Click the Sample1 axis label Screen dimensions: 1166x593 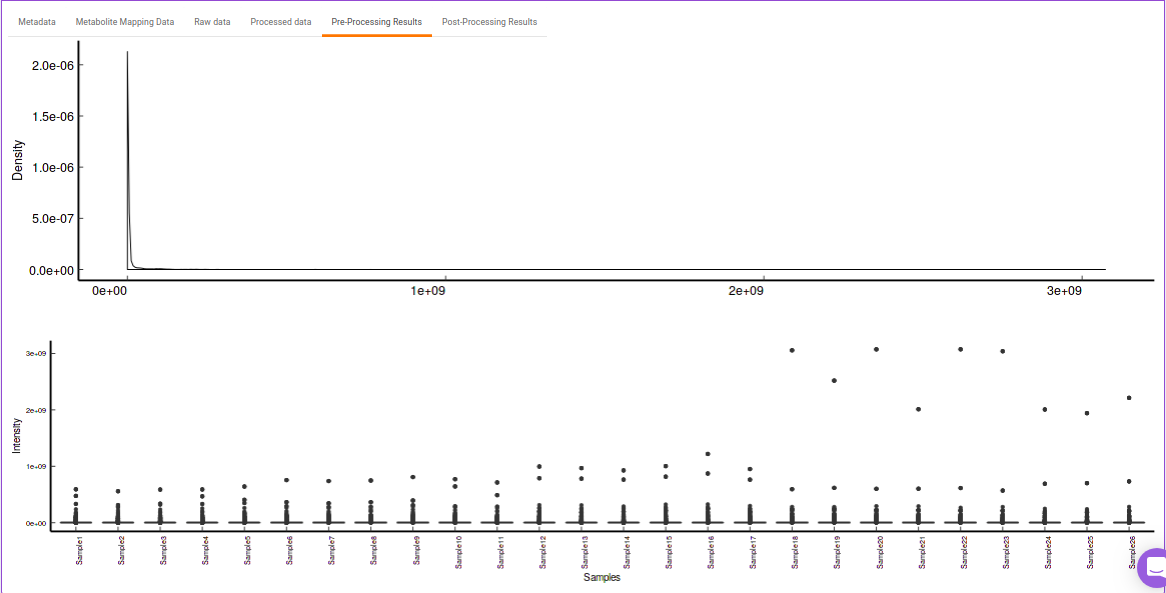click(80, 551)
